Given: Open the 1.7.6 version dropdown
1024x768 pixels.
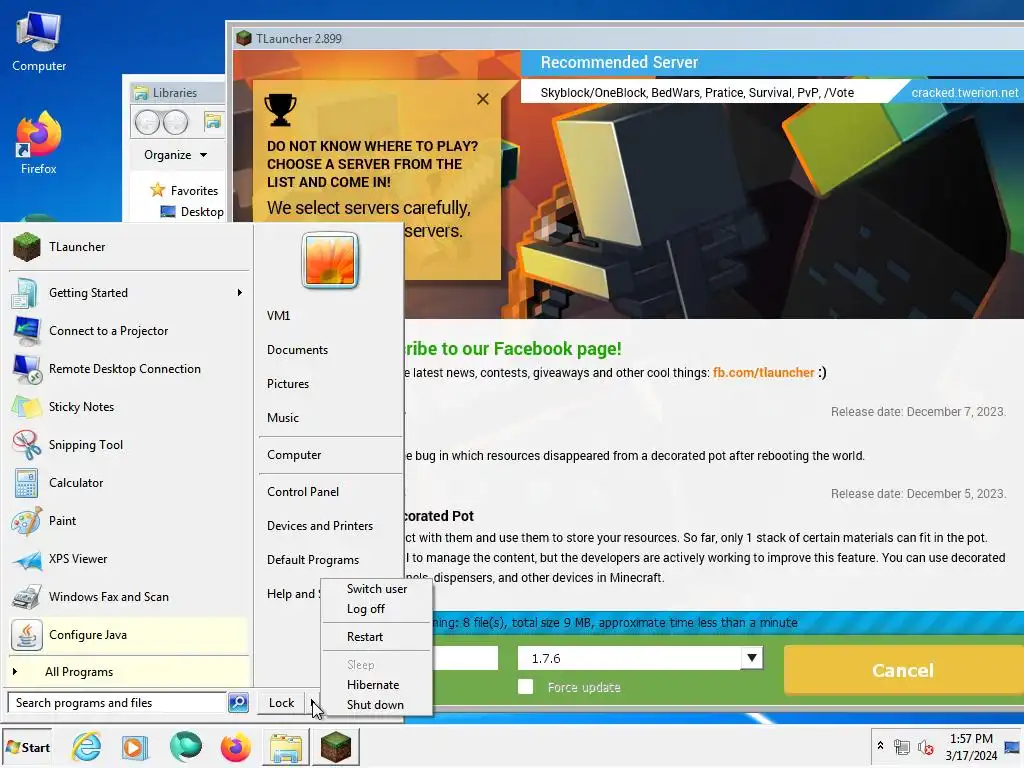Looking at the screenshot, I should 752,658.
